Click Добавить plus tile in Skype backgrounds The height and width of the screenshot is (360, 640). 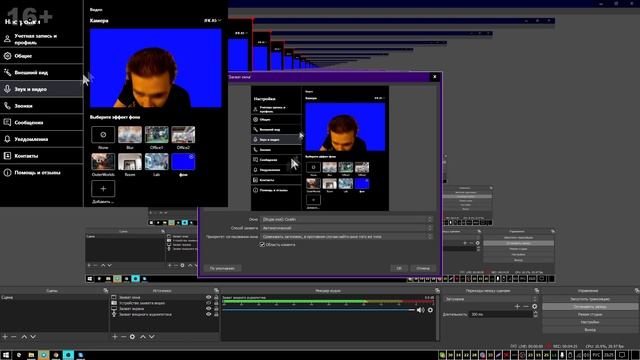(103, 189)
